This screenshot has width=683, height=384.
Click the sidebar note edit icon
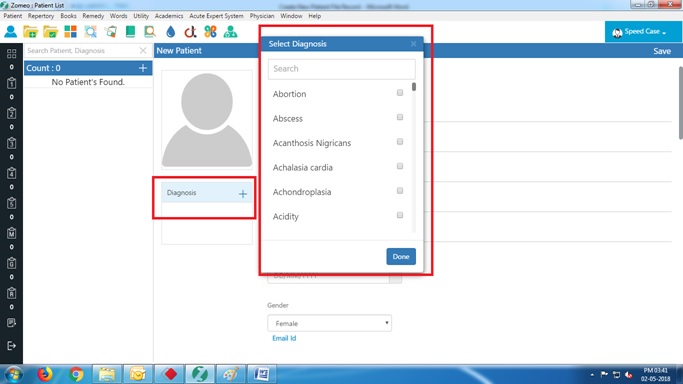click(11, 323)
